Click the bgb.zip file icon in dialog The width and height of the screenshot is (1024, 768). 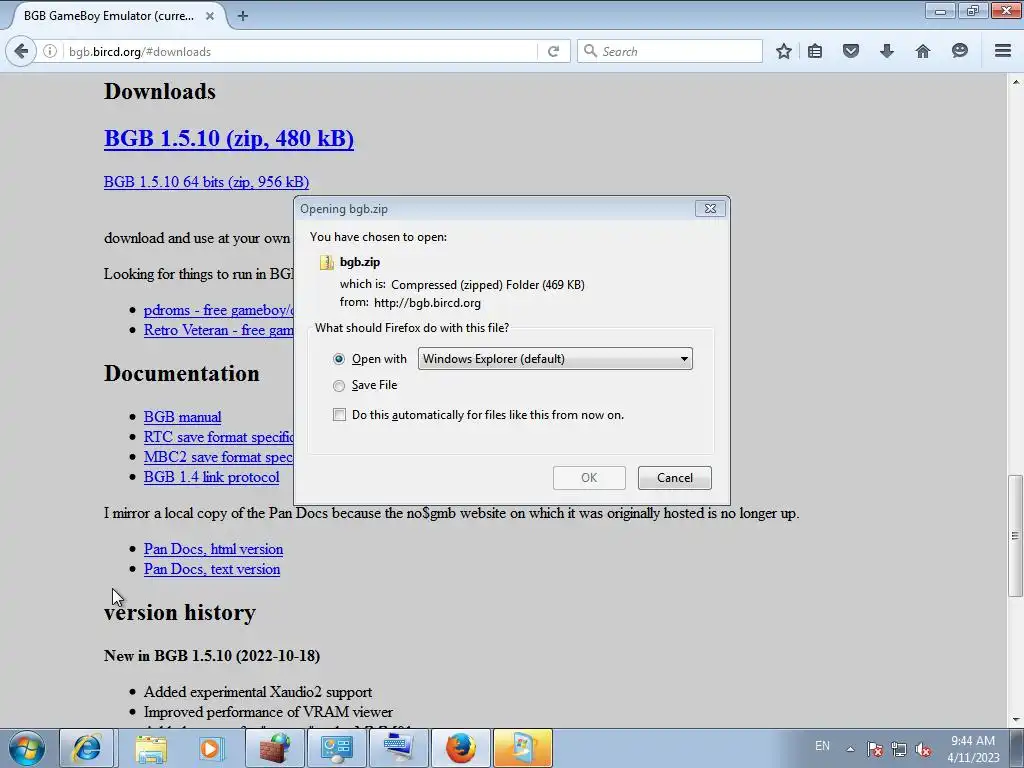point(327,263)
